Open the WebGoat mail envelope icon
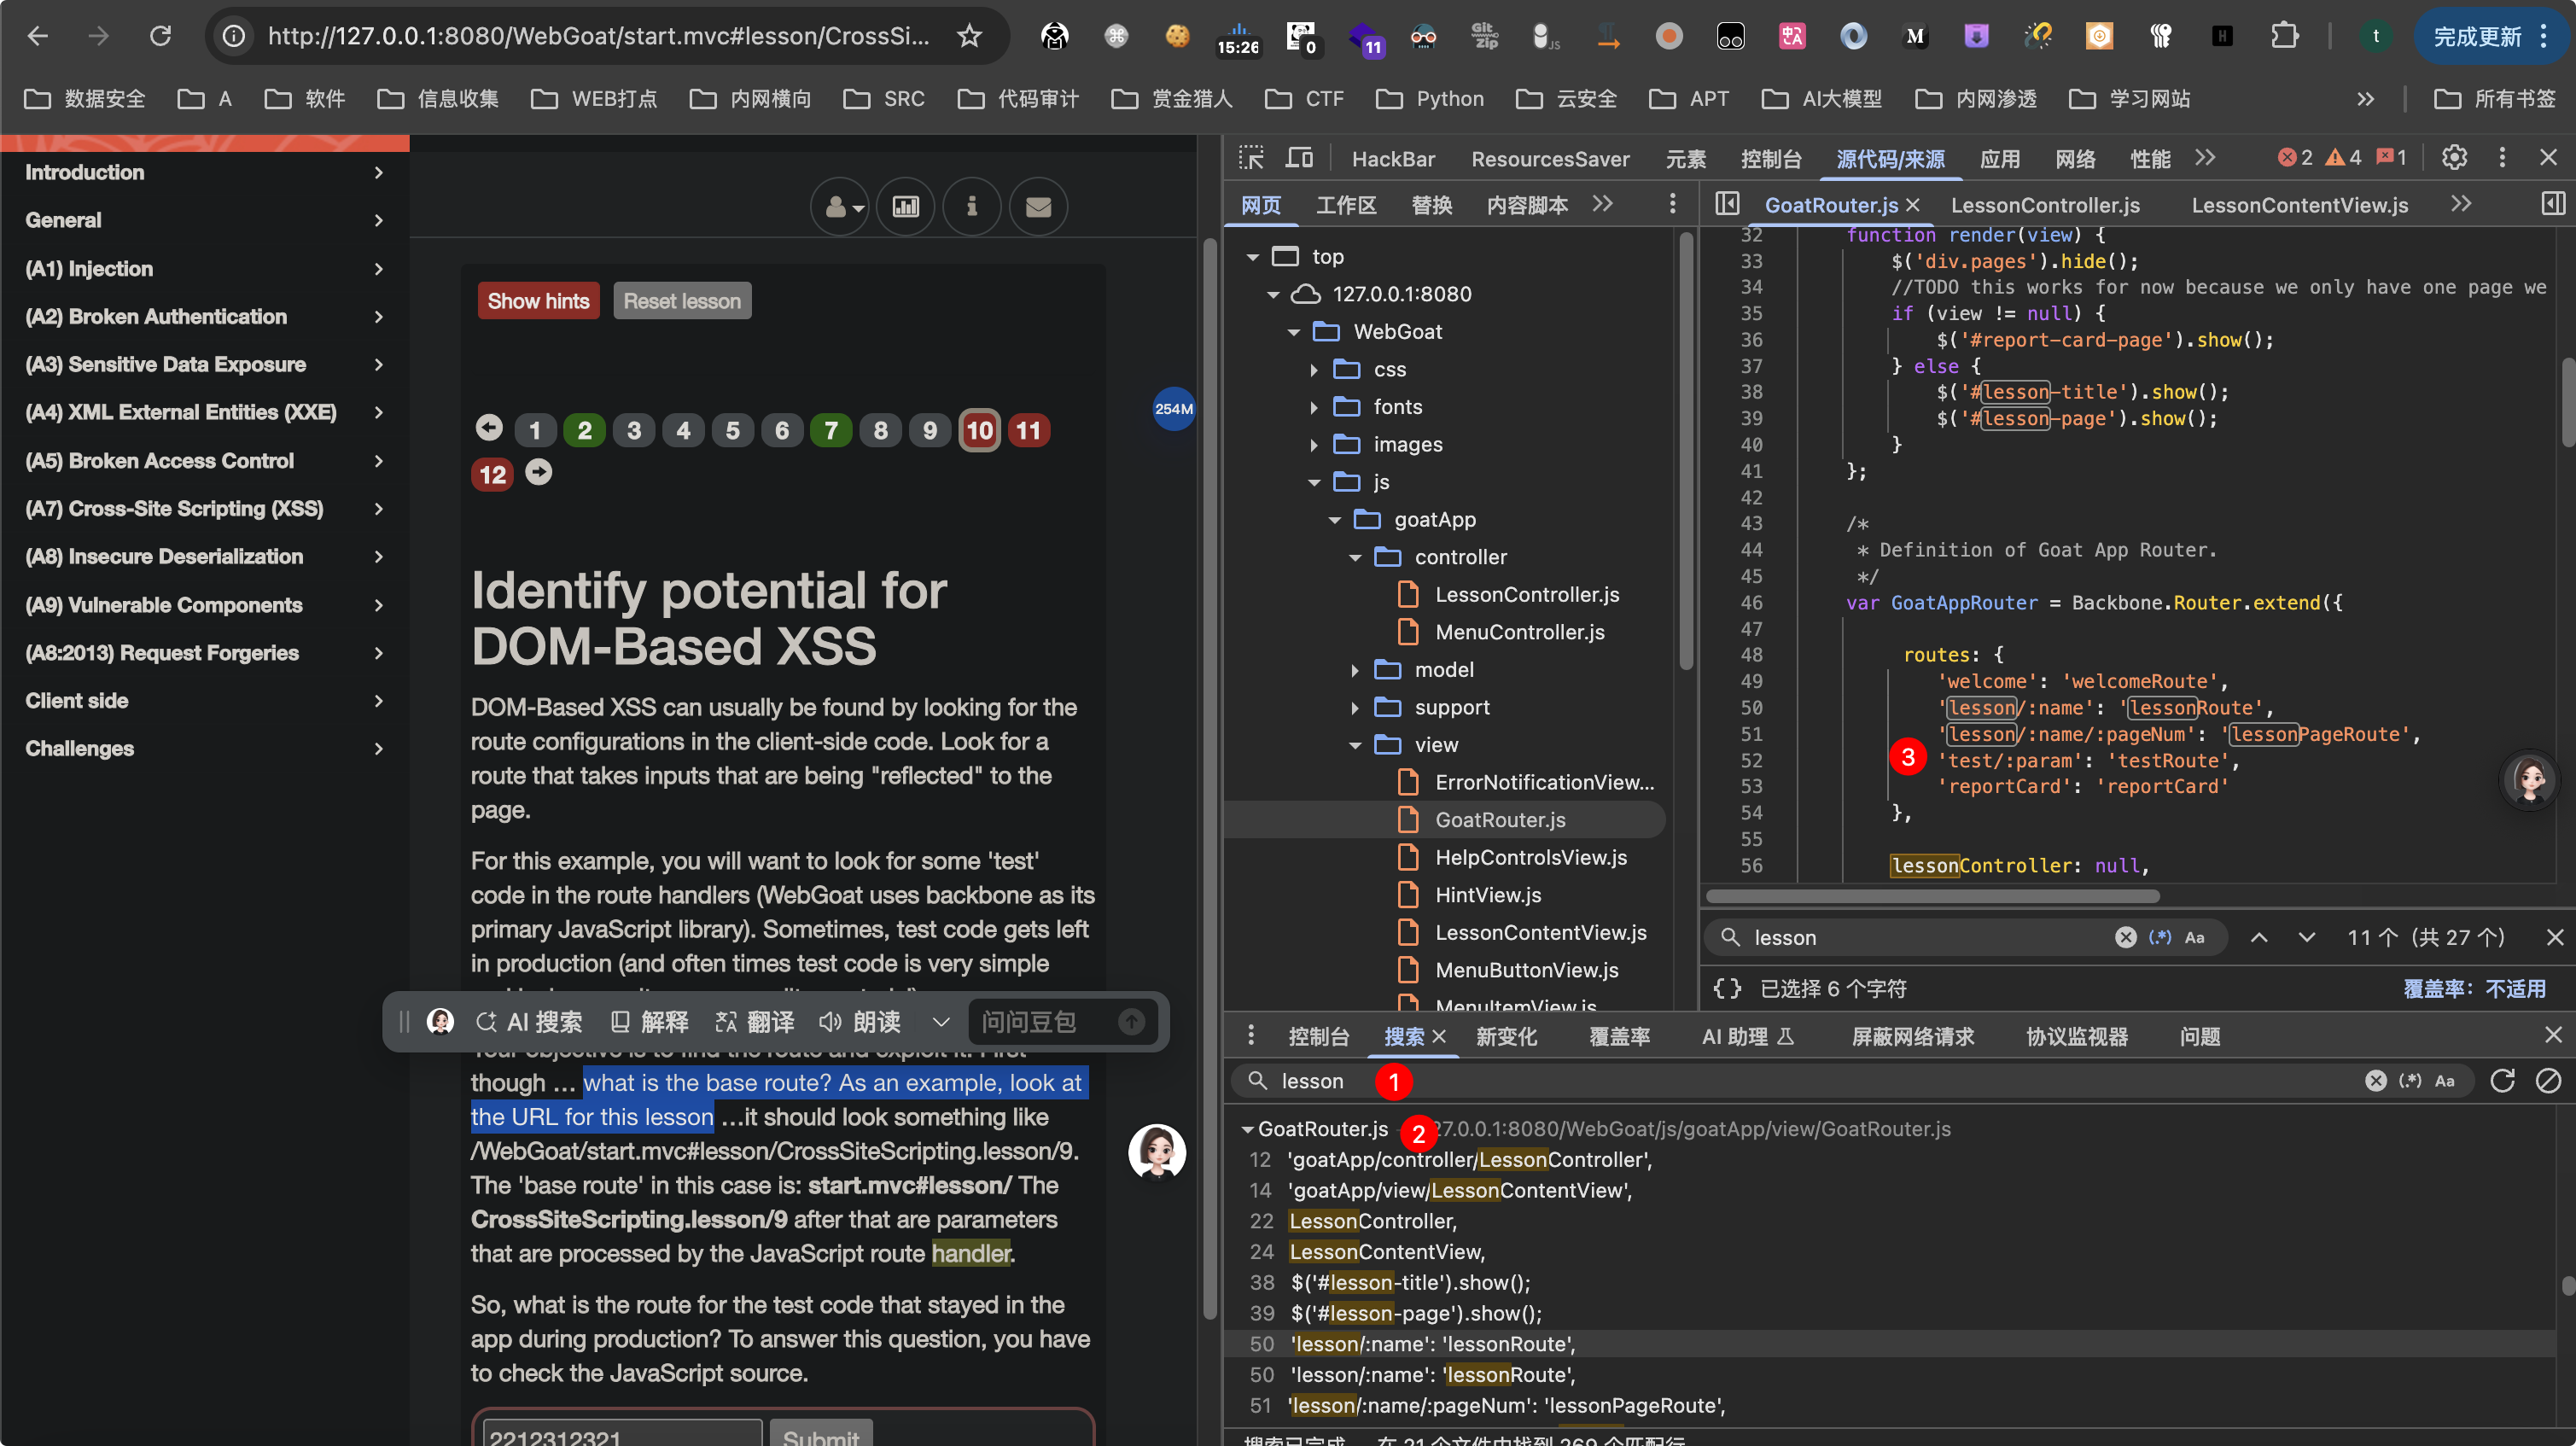 click(1038, 206)
